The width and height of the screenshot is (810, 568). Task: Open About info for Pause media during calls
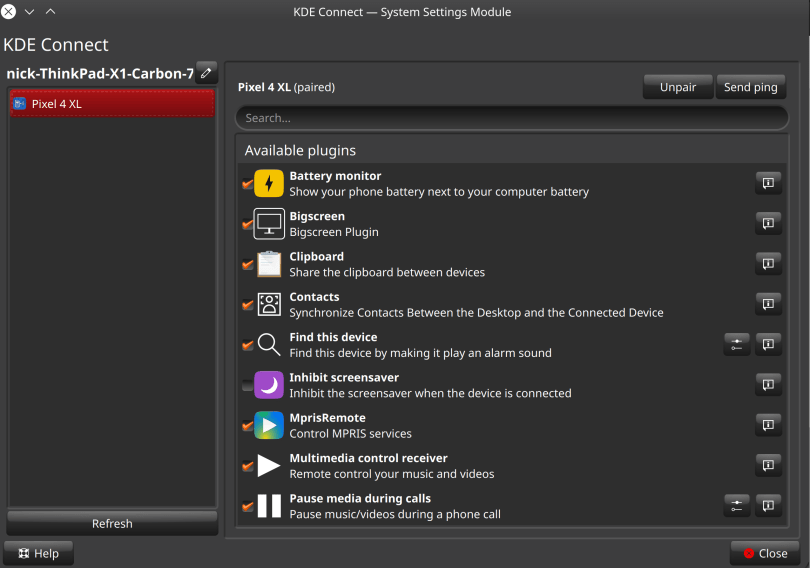(768, 506)
